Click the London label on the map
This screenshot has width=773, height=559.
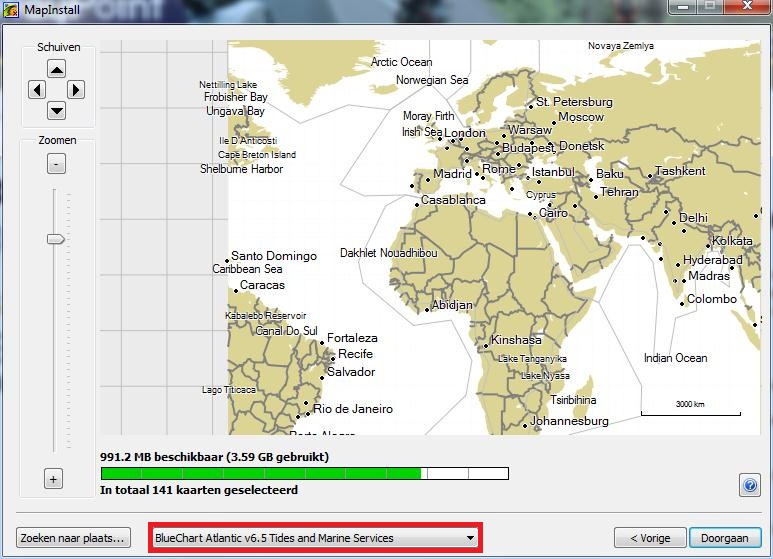(465, 133)
